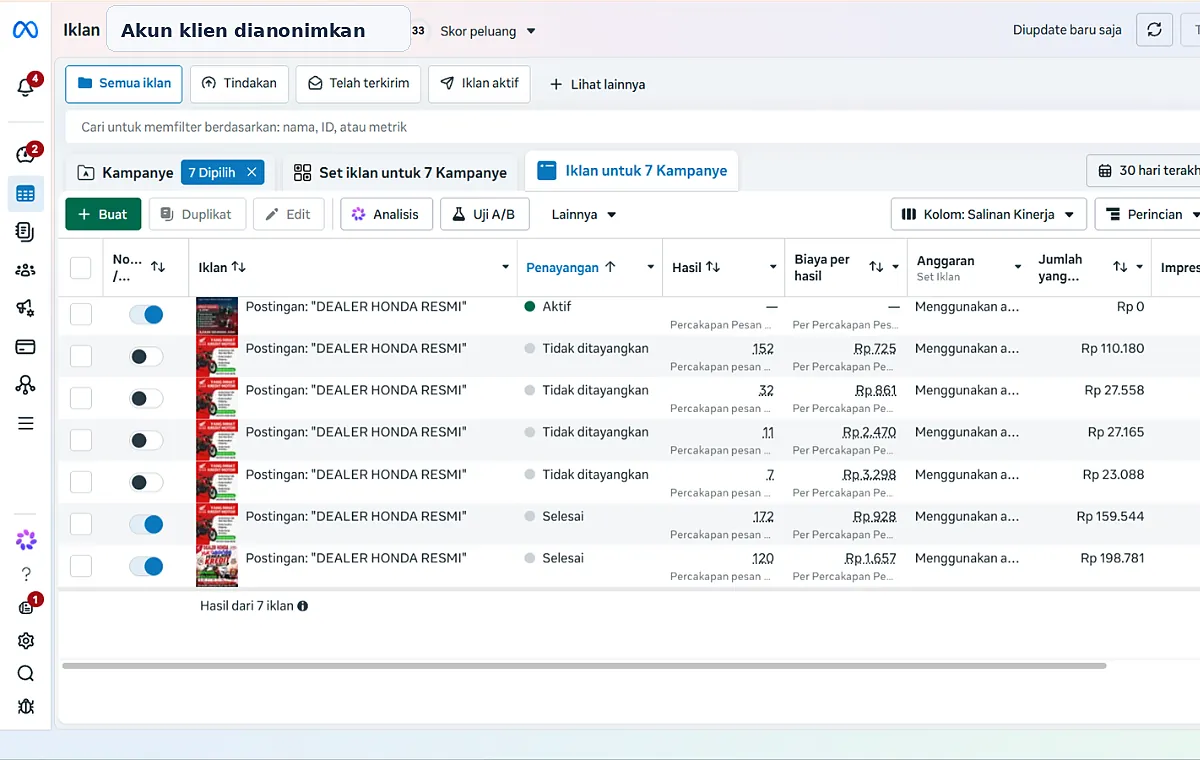This screenshot has height=760, width=1200.
Task: Open the advertising settings megaphone icon
Action: (26, 308)
